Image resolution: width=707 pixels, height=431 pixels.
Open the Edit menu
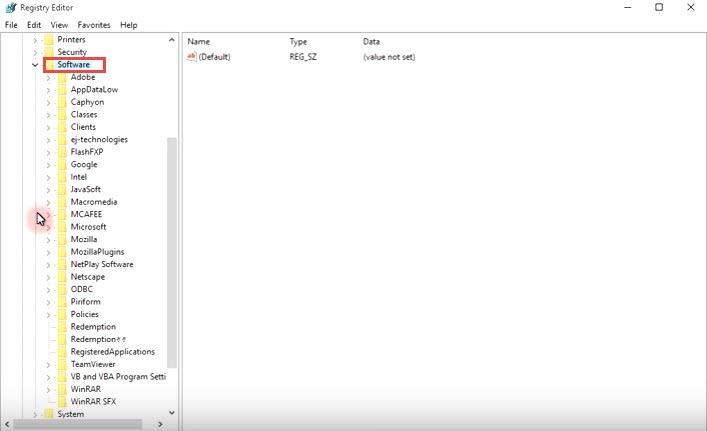pos(34,24)
